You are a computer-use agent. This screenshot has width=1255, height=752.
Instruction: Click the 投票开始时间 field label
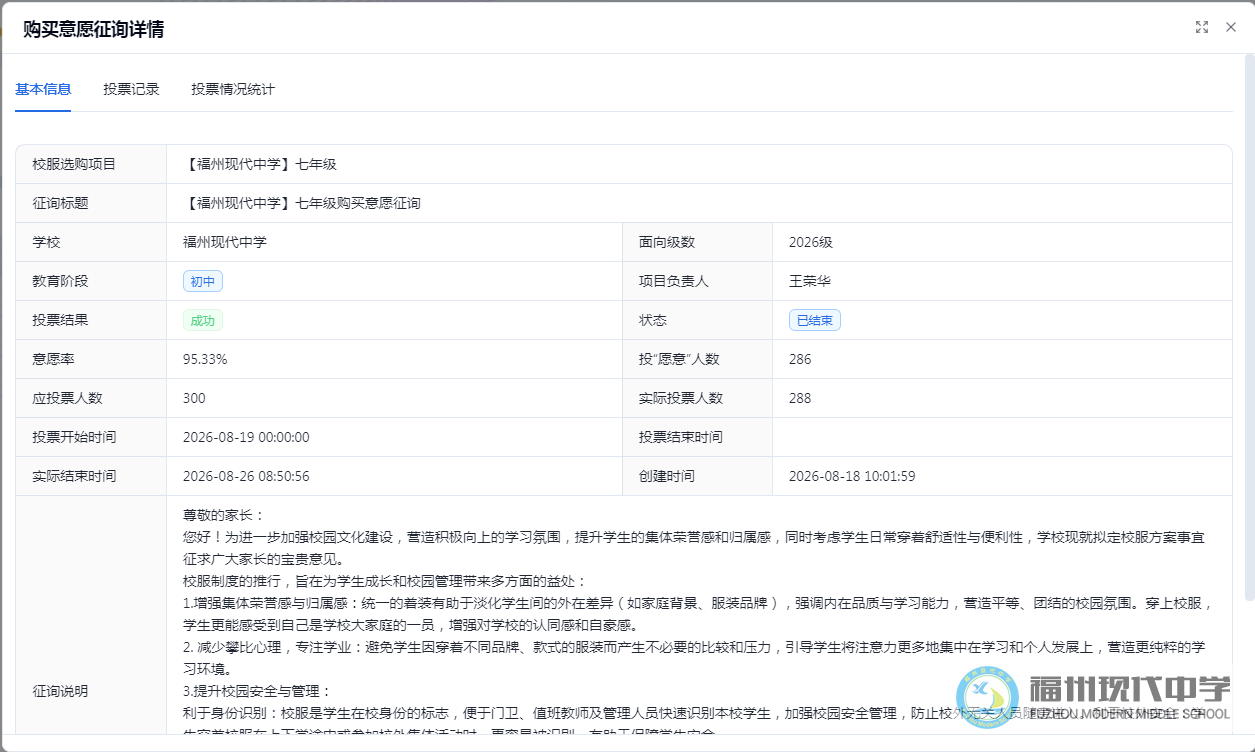74,437
